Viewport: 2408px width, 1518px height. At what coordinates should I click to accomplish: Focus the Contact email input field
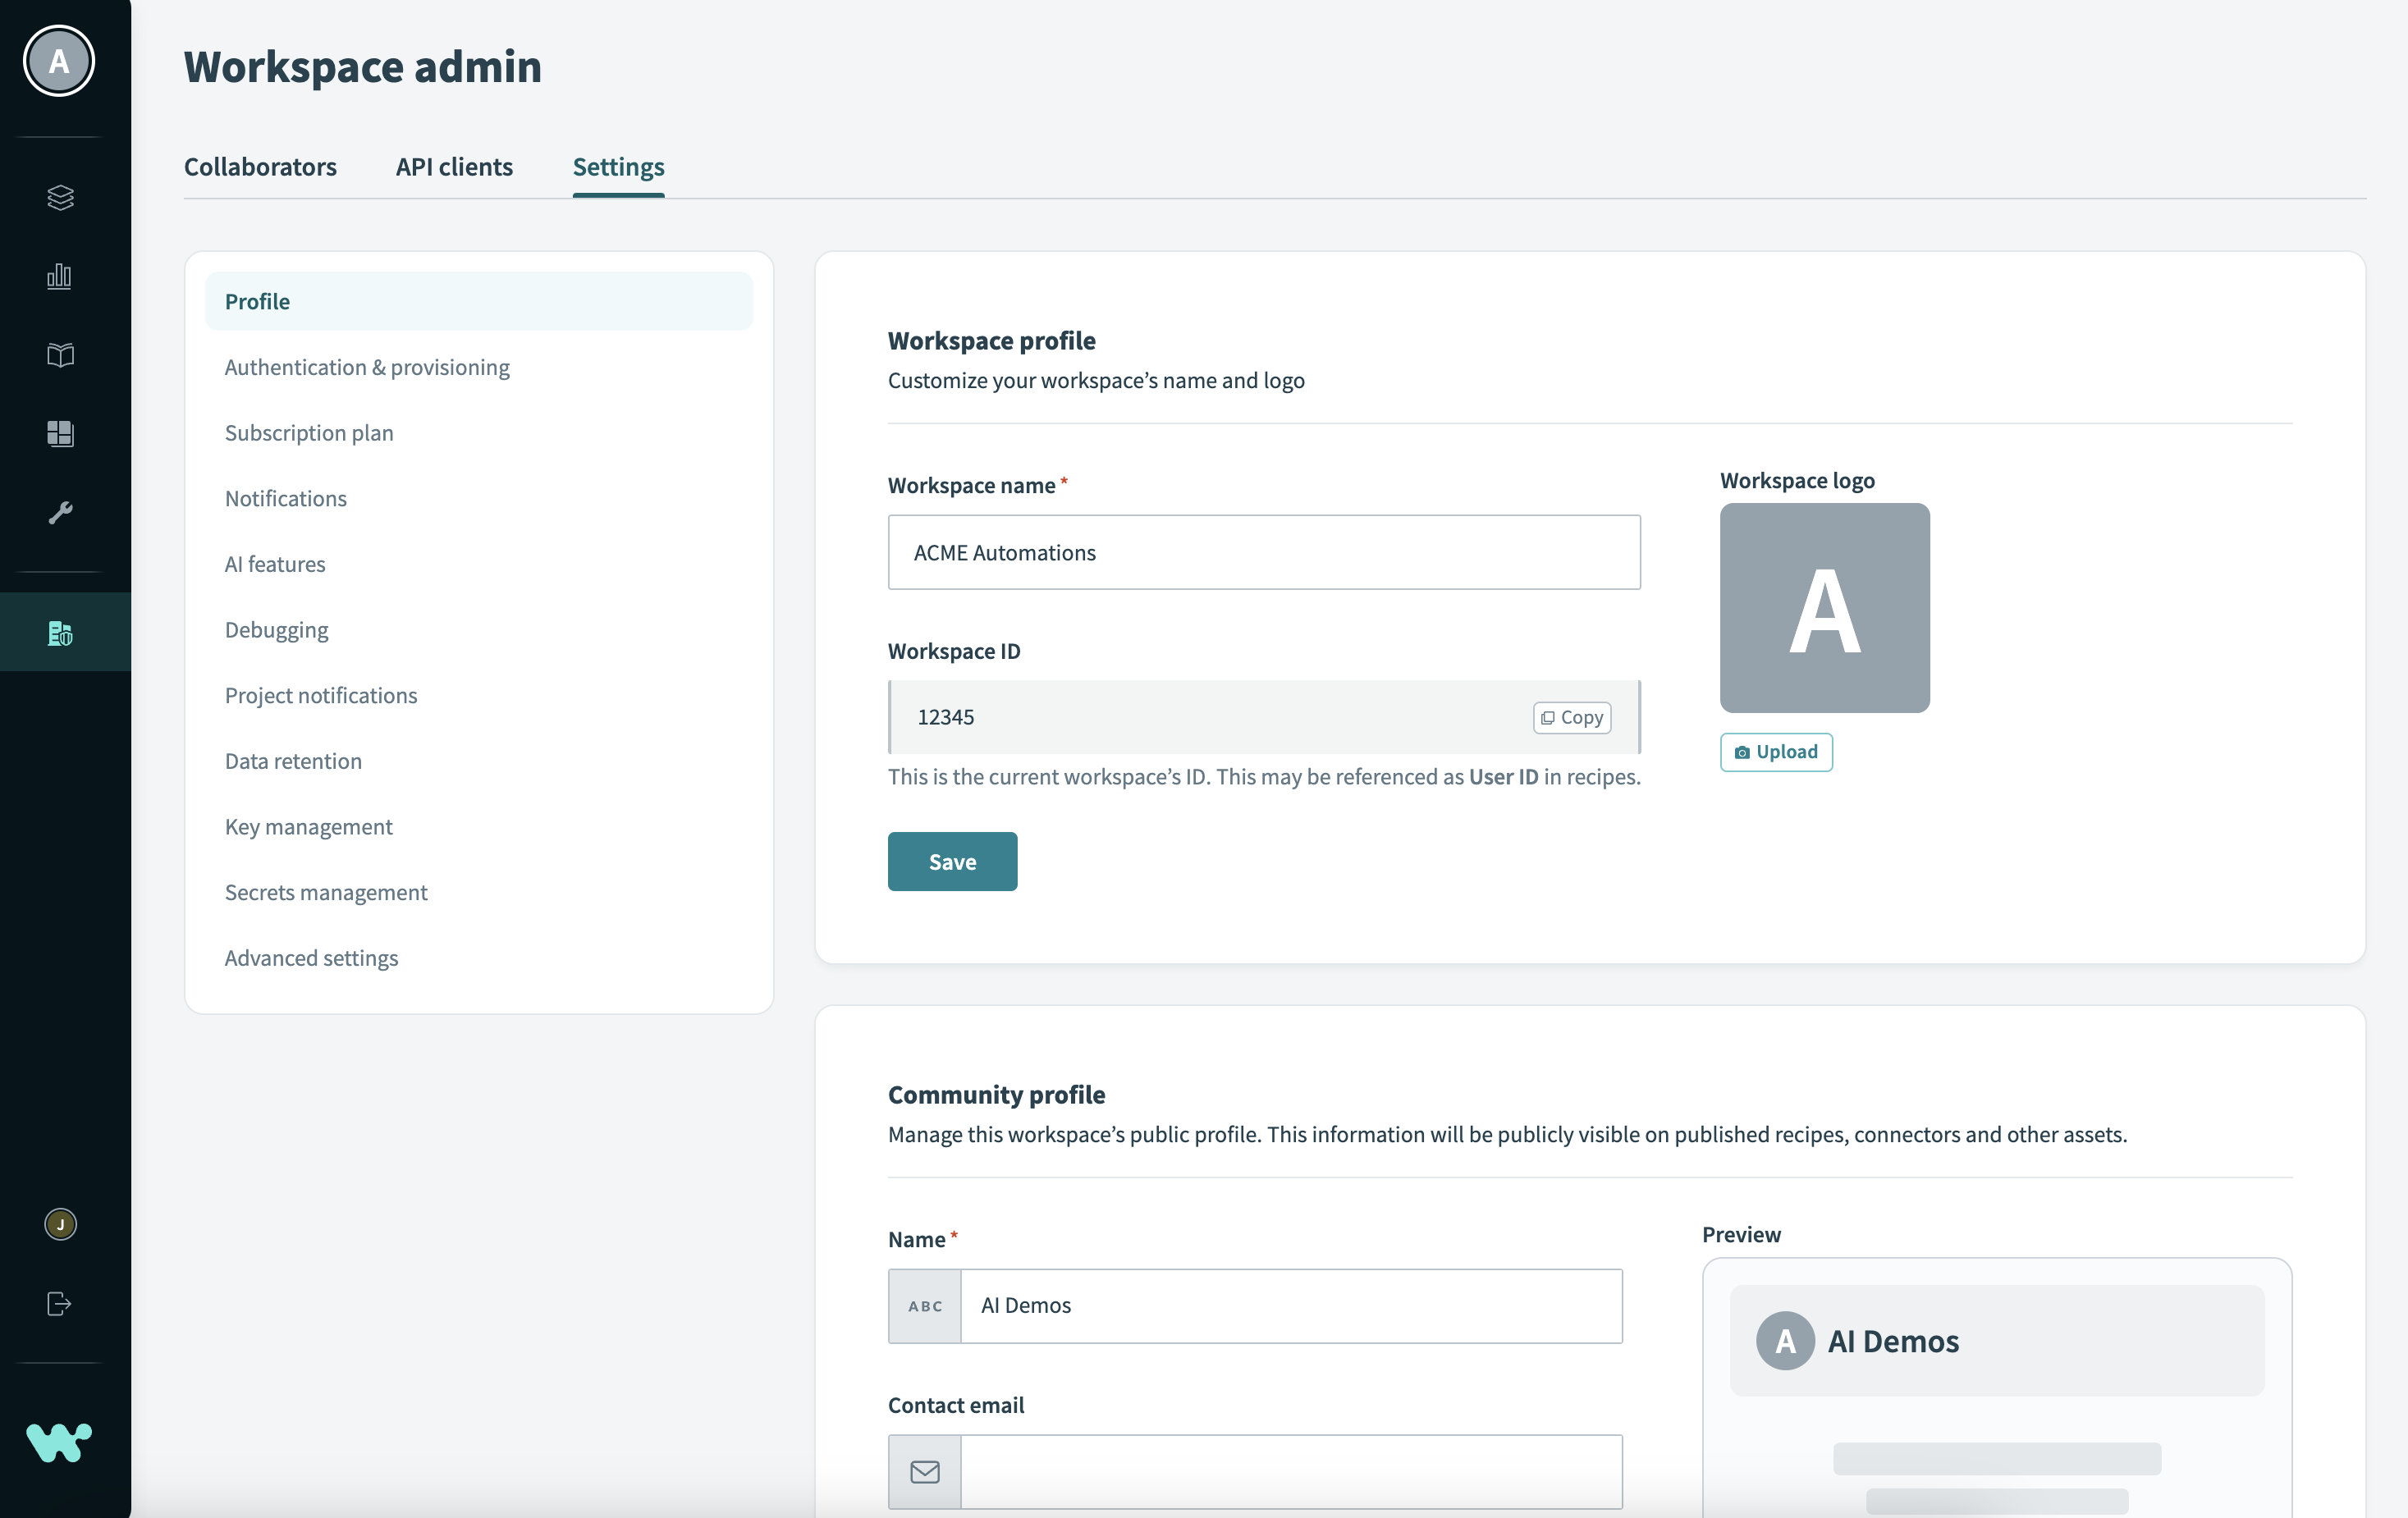(x=1291, y=1472)
